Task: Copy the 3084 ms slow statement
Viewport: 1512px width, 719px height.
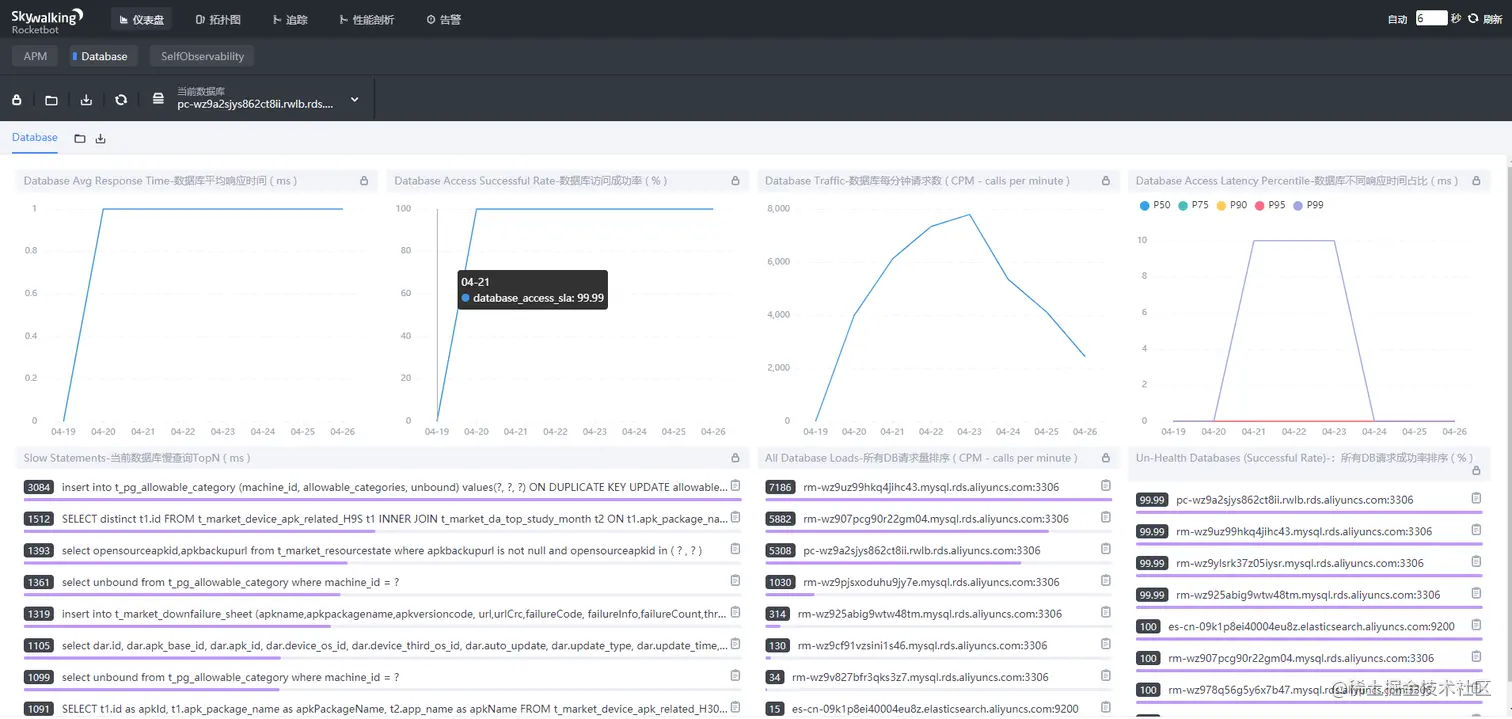Action: (x=735, y=485)
